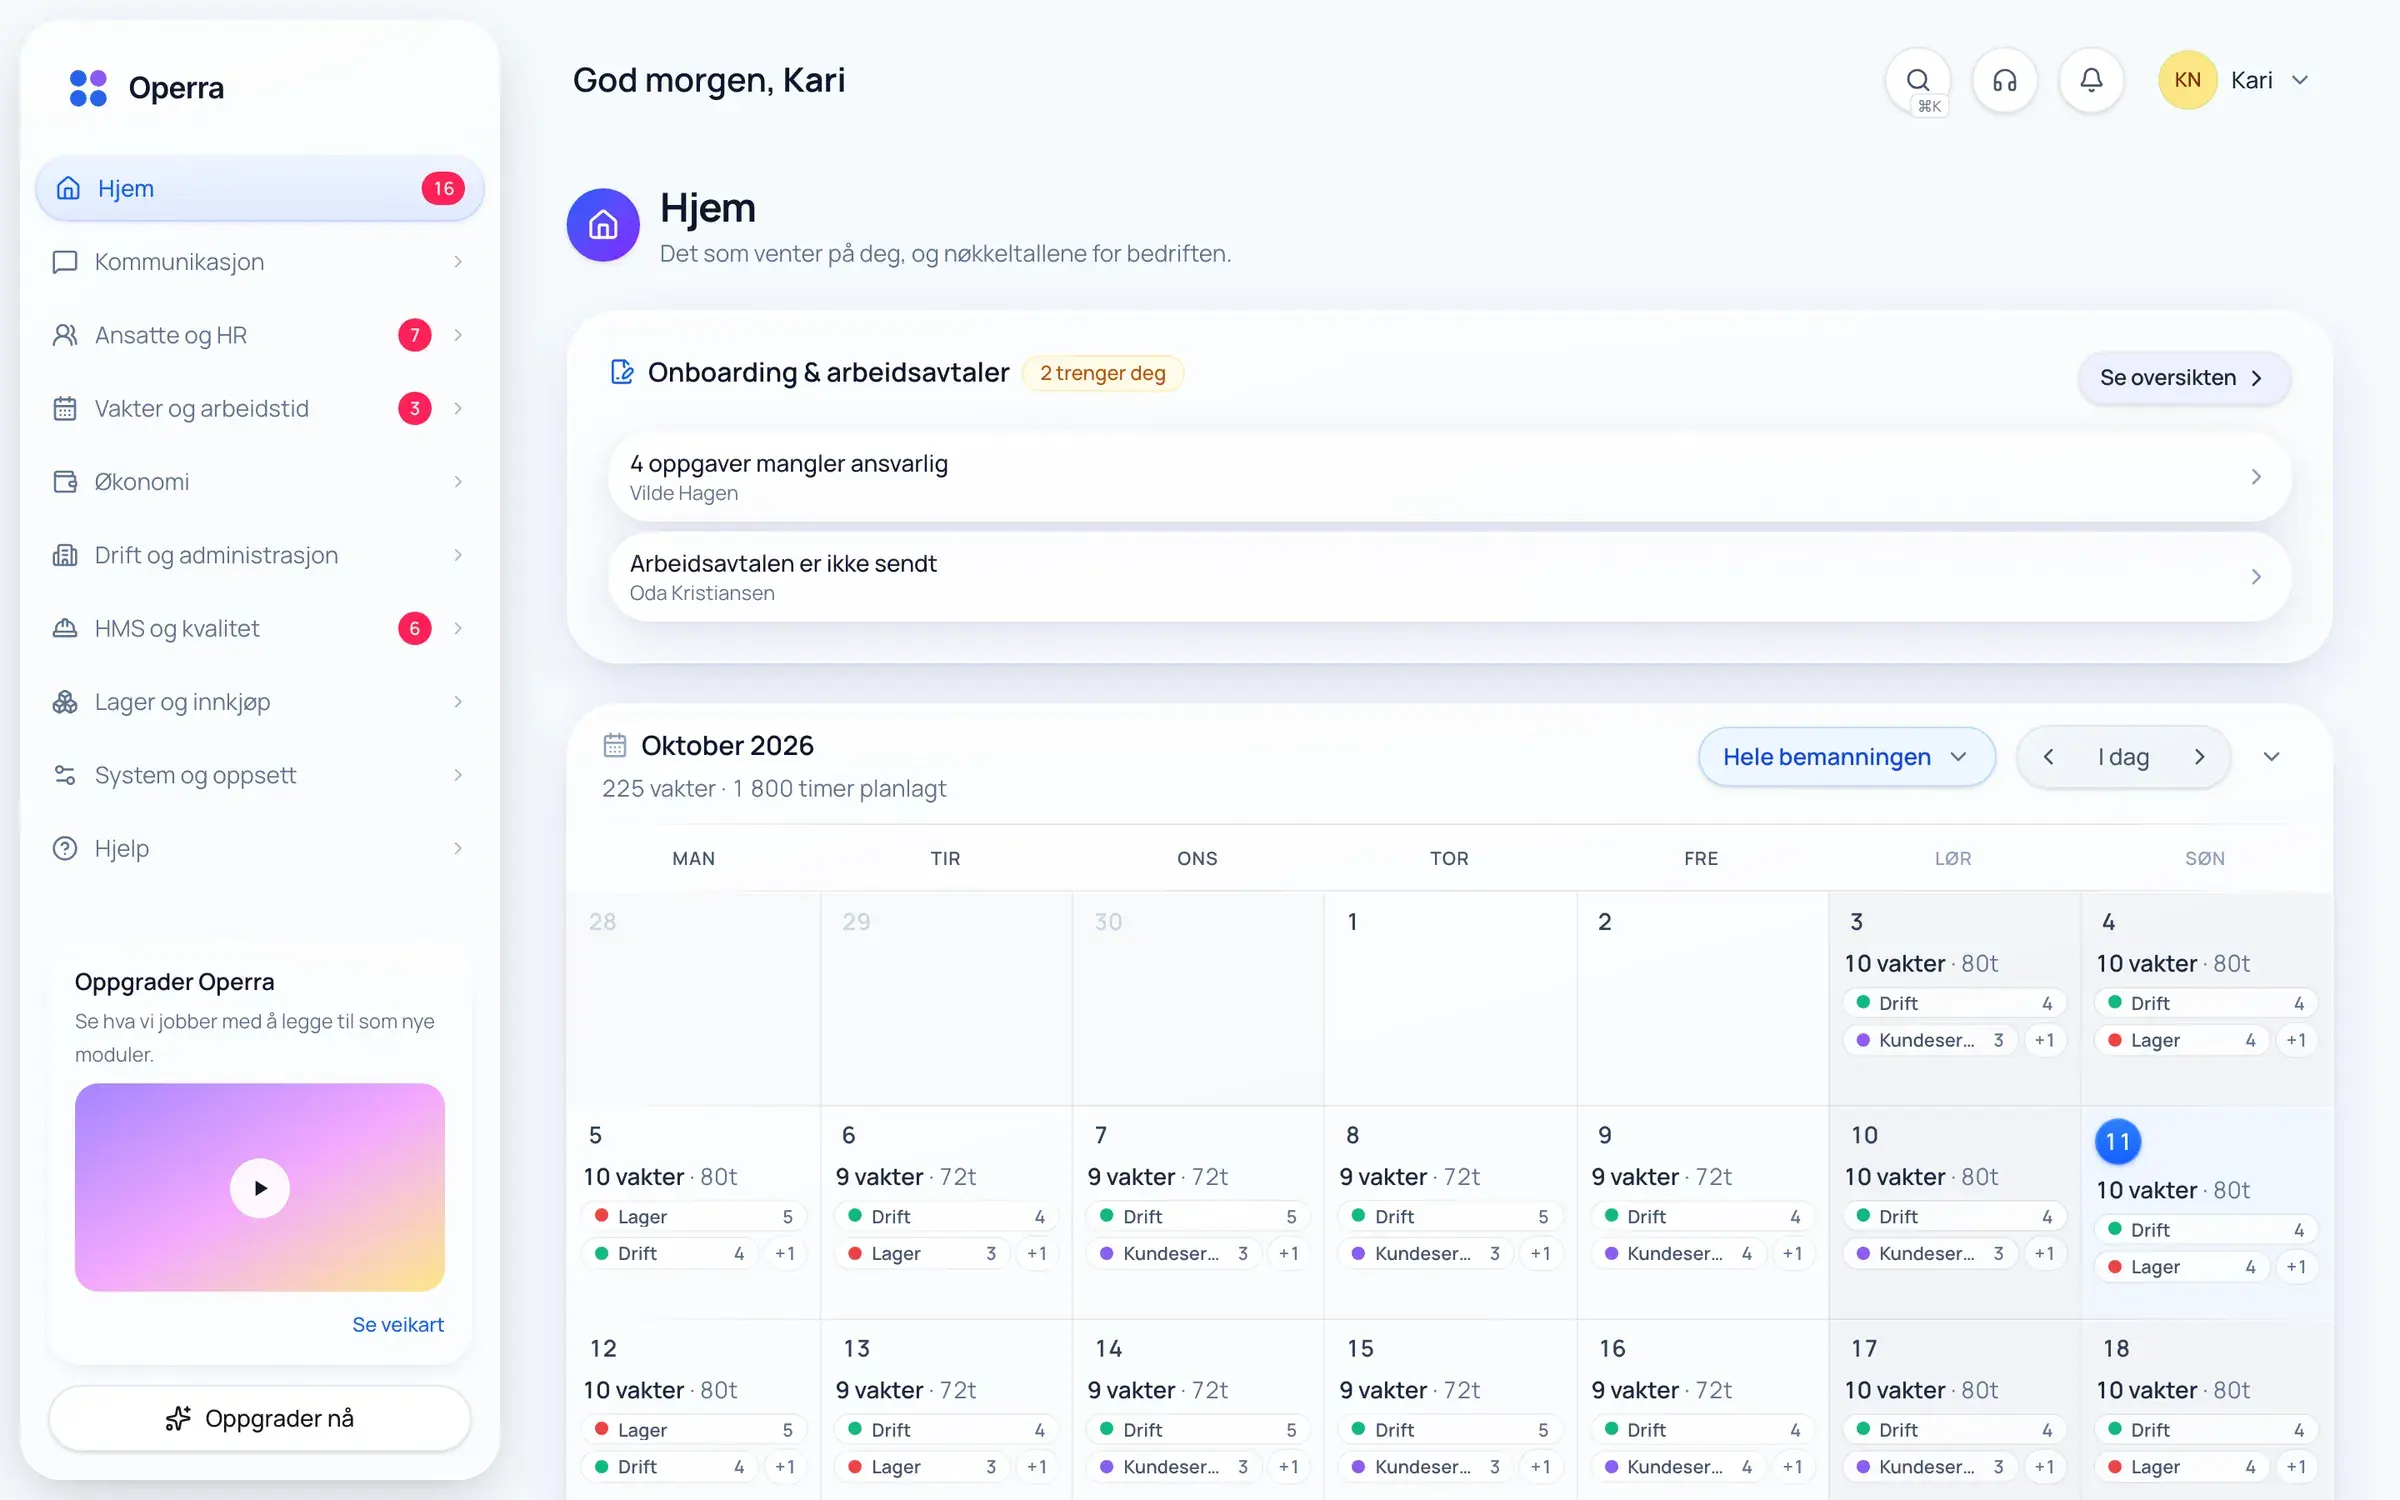This screenshot has width=2400, height=1500.
Task: Go to next month with right arrow
Action: [x=2200, y=757]
